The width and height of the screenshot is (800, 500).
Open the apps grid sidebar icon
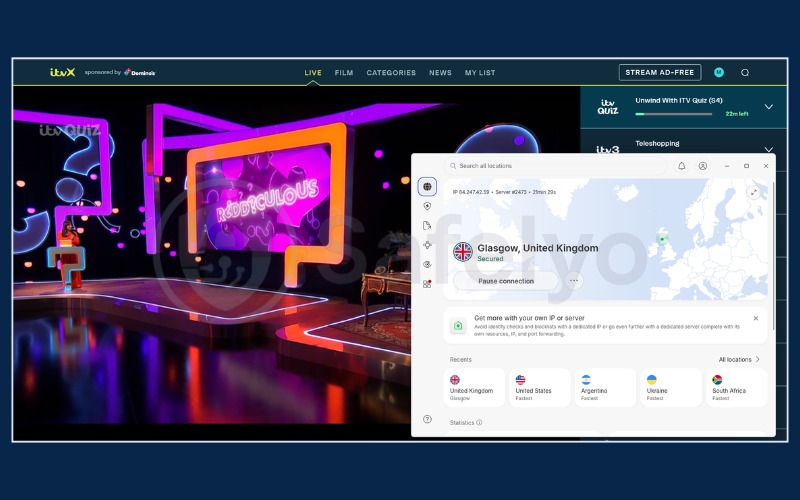427,284
